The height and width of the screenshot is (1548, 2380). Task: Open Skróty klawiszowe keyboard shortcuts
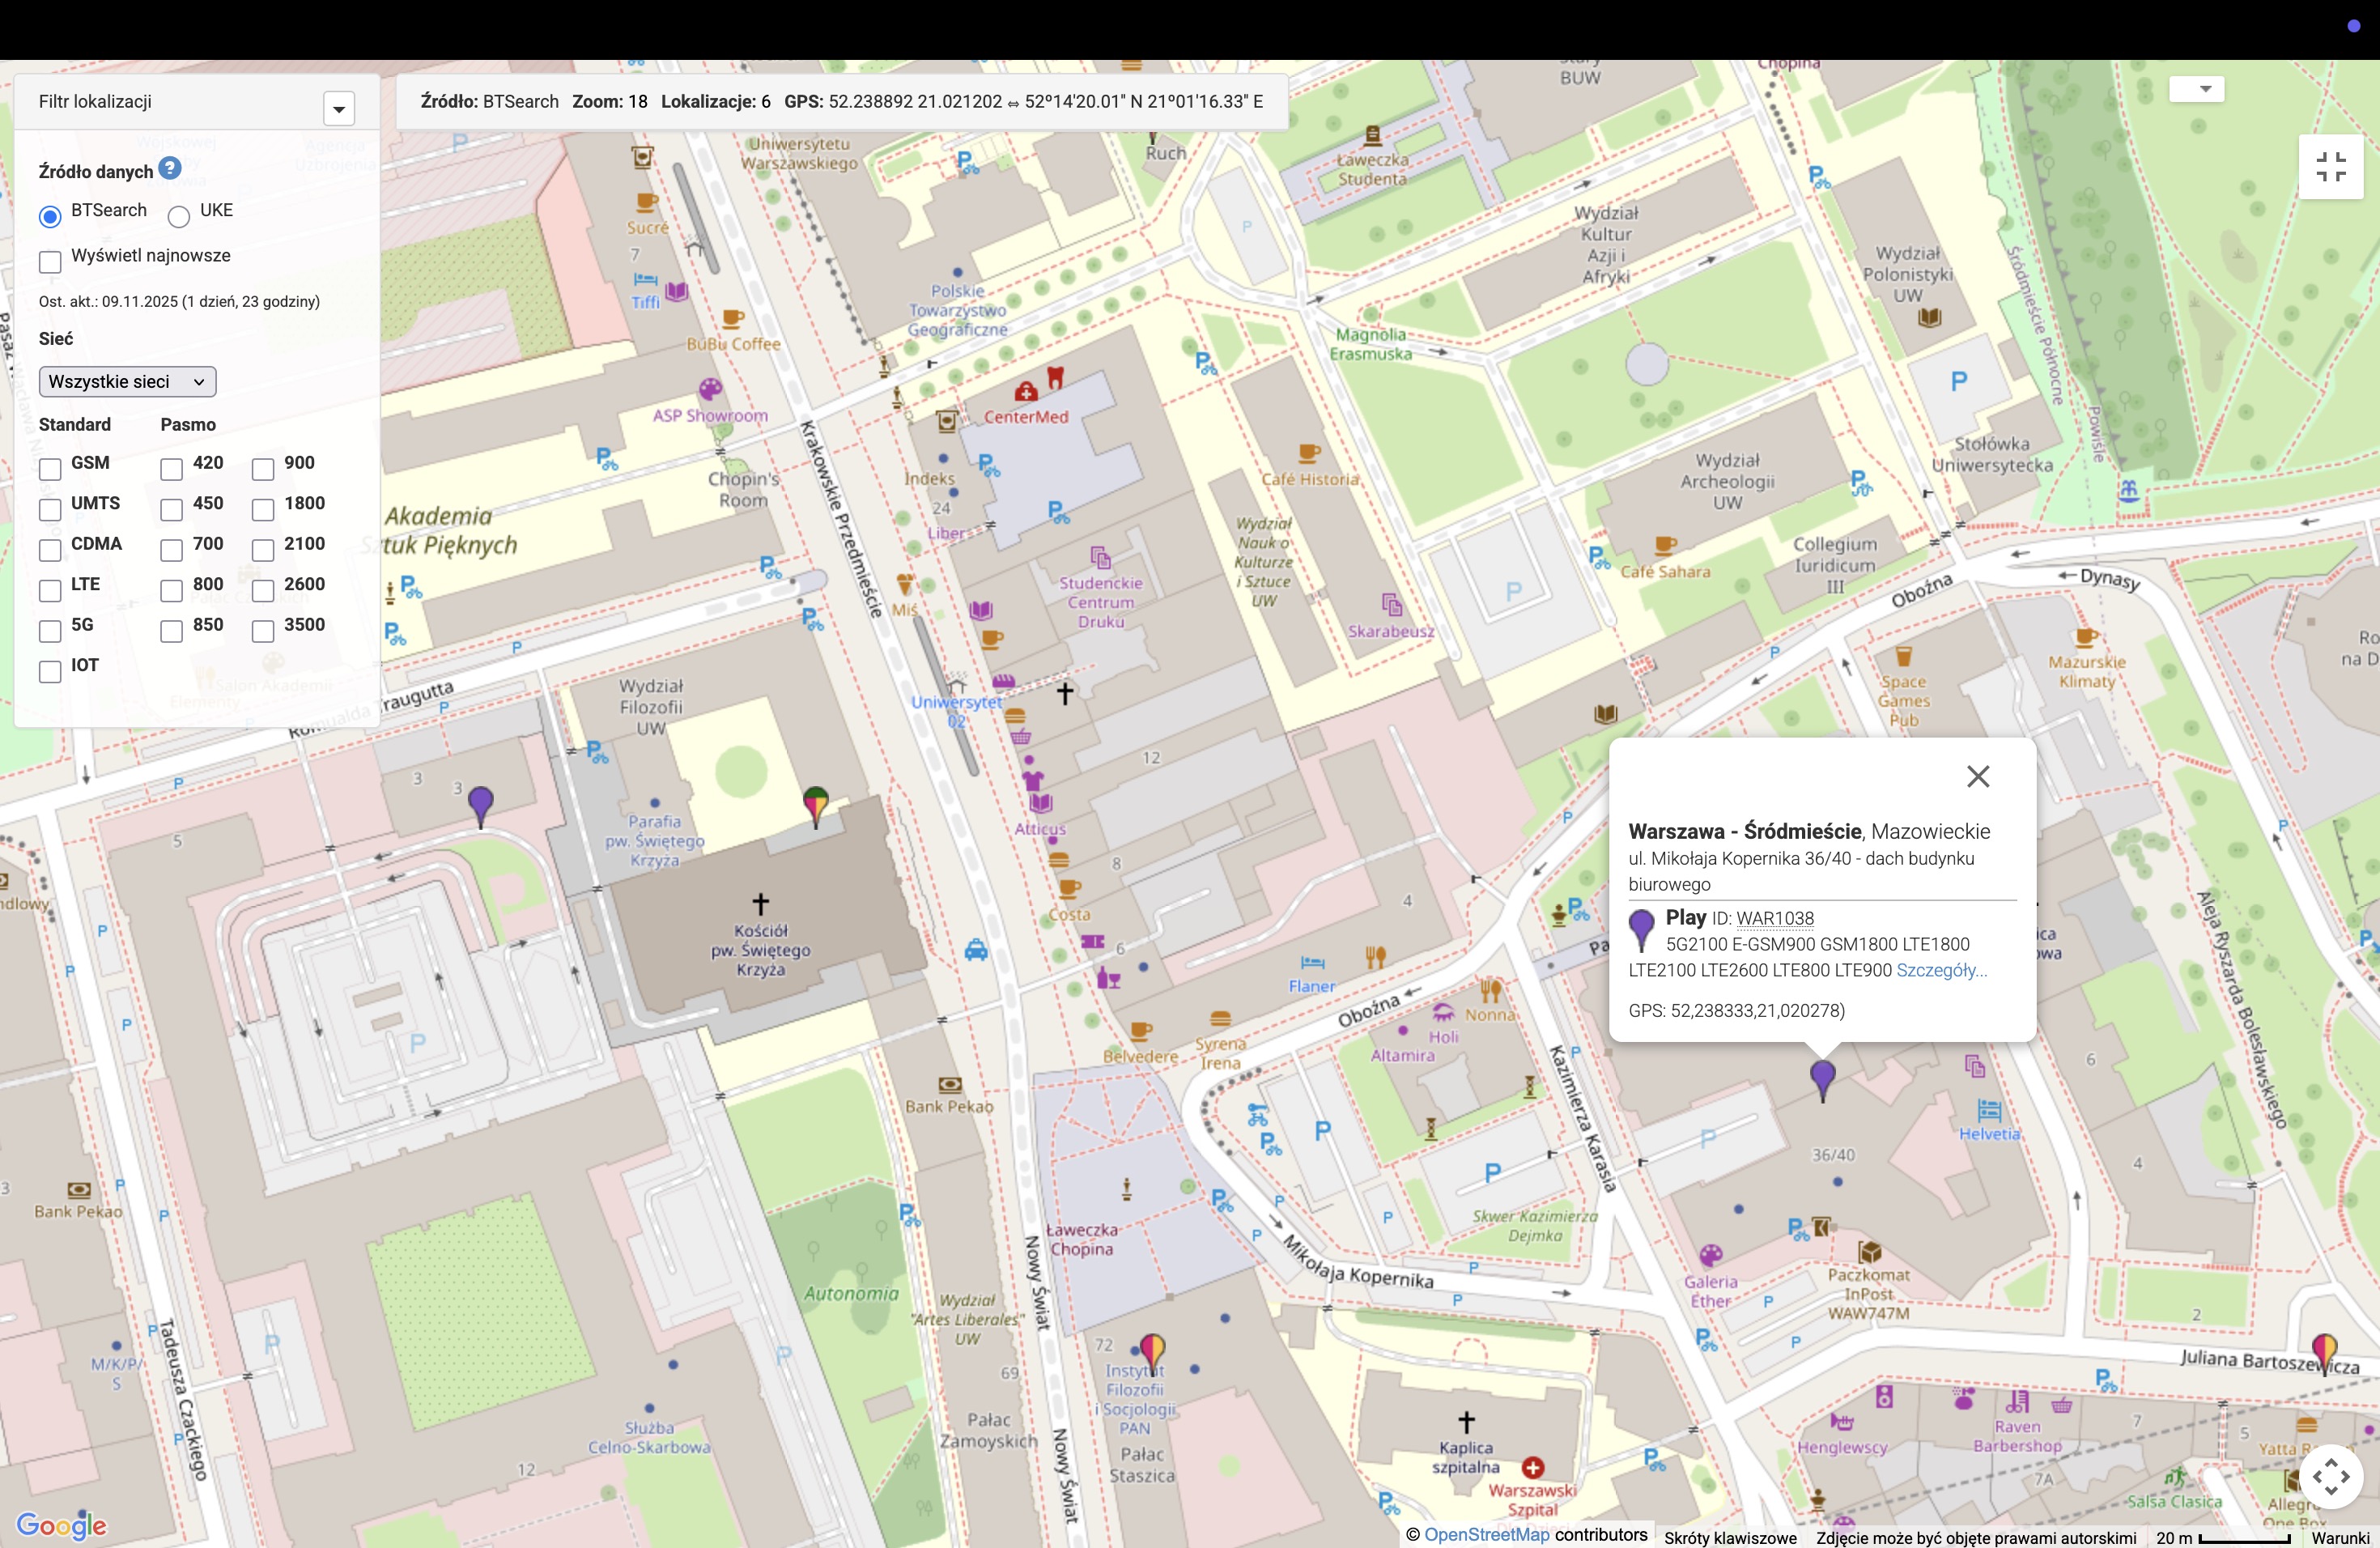(1730, 1537)
